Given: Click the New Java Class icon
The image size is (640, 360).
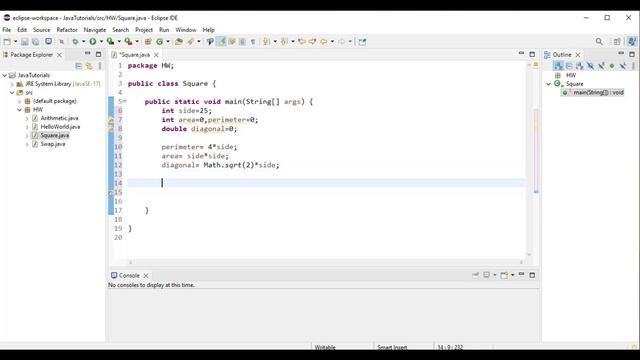Looking at the screenshot, I should [160, 42].
